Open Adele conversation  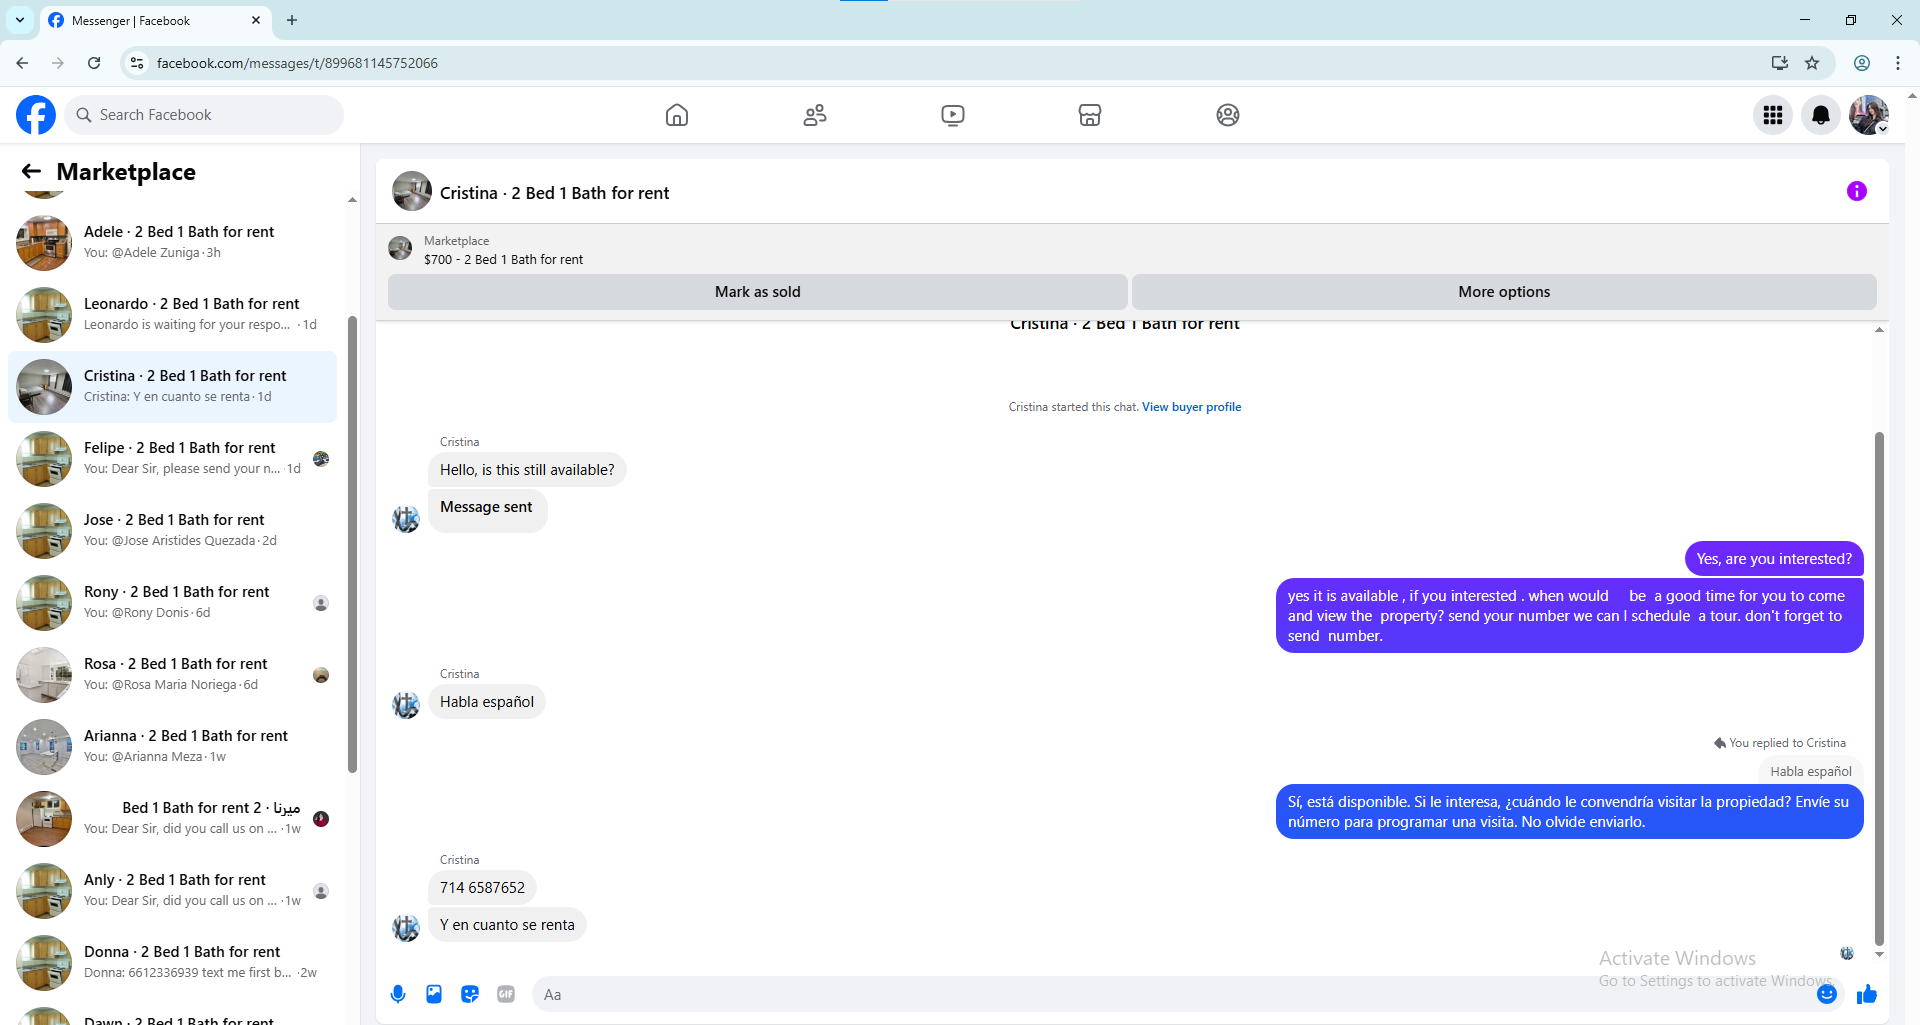click(172, 242)
